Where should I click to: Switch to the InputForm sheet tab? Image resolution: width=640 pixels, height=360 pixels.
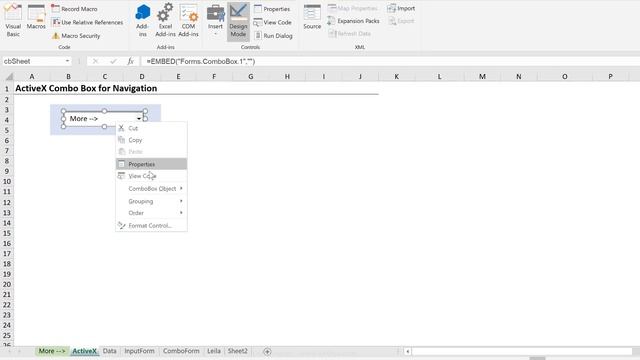[140, 351]
